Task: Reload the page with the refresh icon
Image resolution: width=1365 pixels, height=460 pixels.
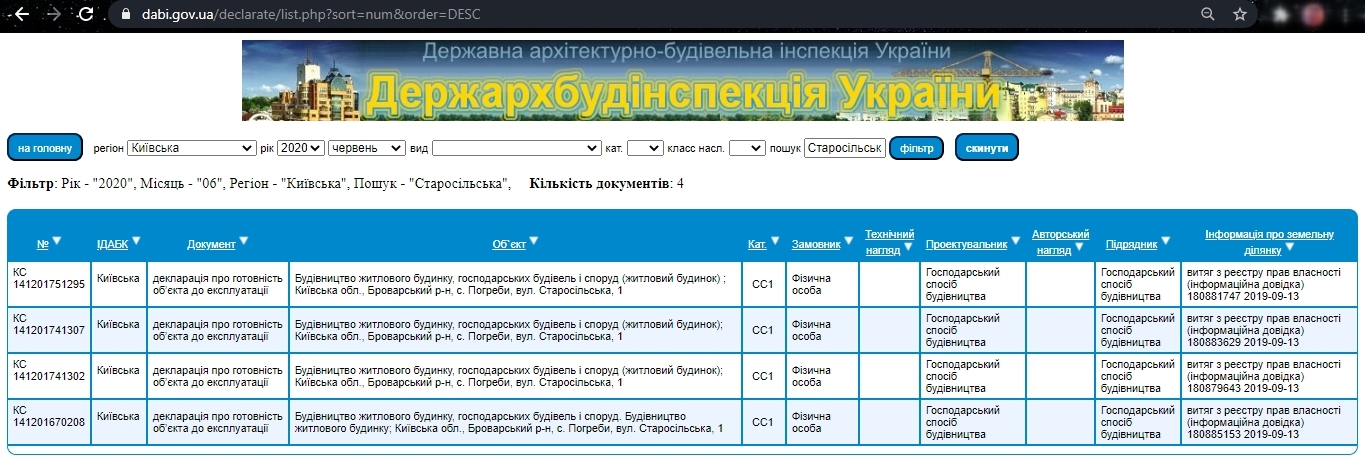Action: (x=86, y=14)
